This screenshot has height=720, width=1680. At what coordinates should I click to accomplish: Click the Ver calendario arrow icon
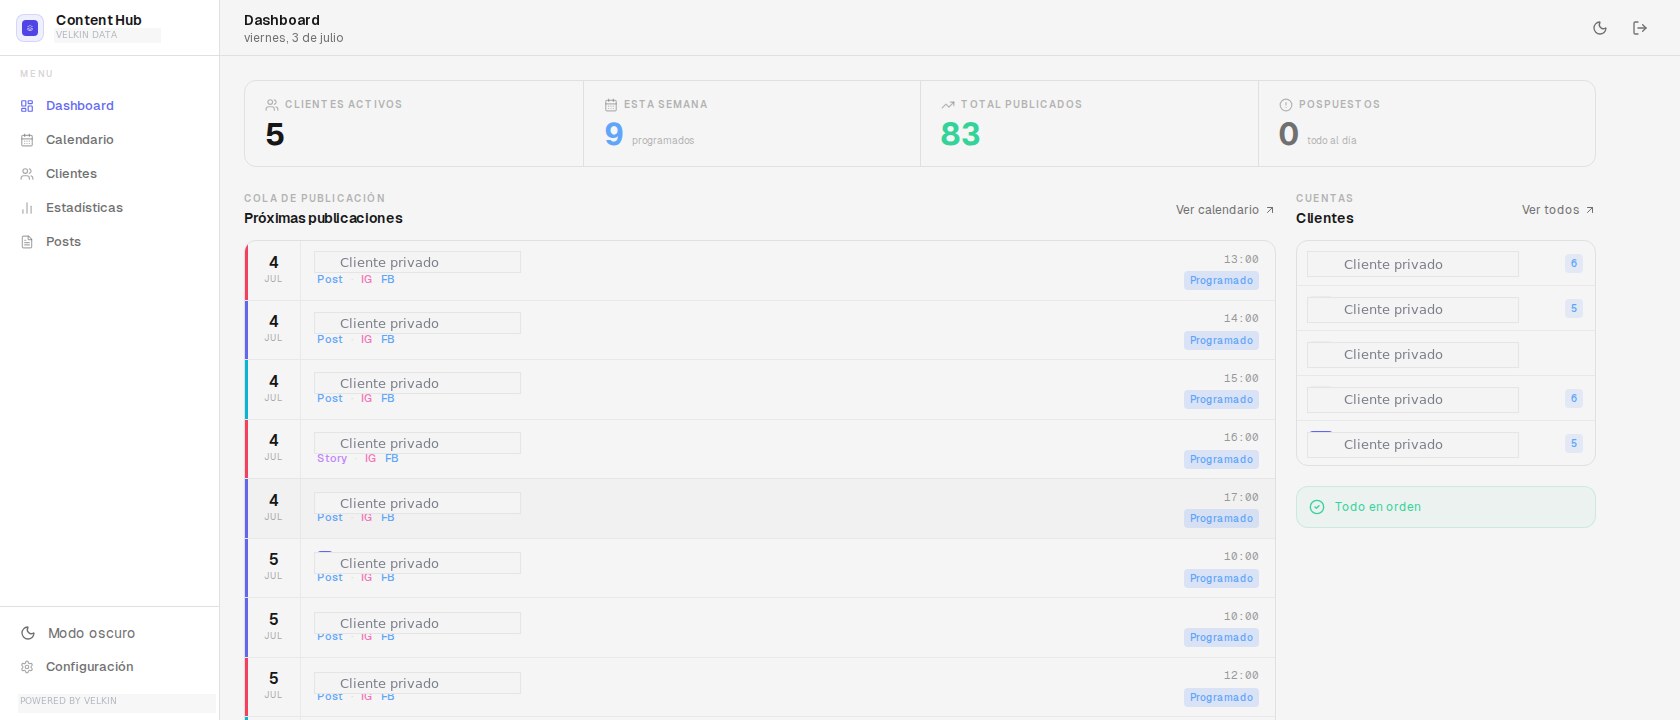[x=1270, y=210]
